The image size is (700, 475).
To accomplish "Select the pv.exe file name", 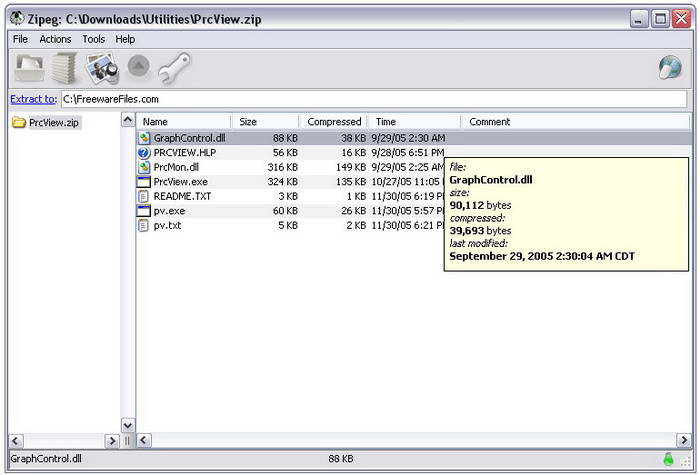I will 169,211.
